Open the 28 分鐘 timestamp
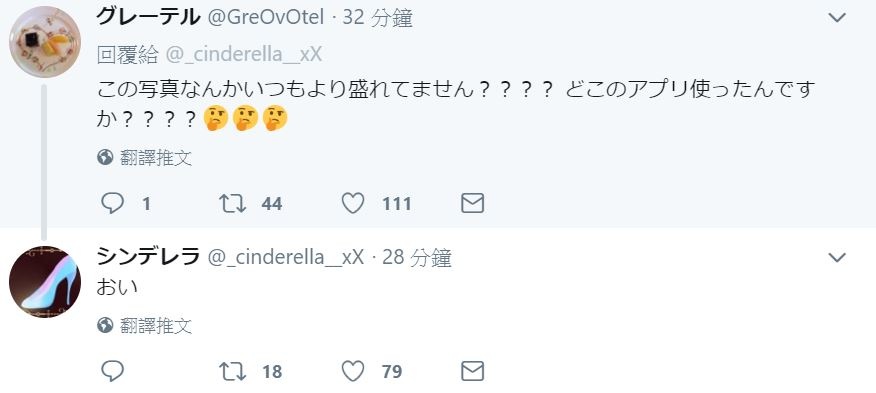The width and height of the screenshot is (876, 393). pos(417,258)
